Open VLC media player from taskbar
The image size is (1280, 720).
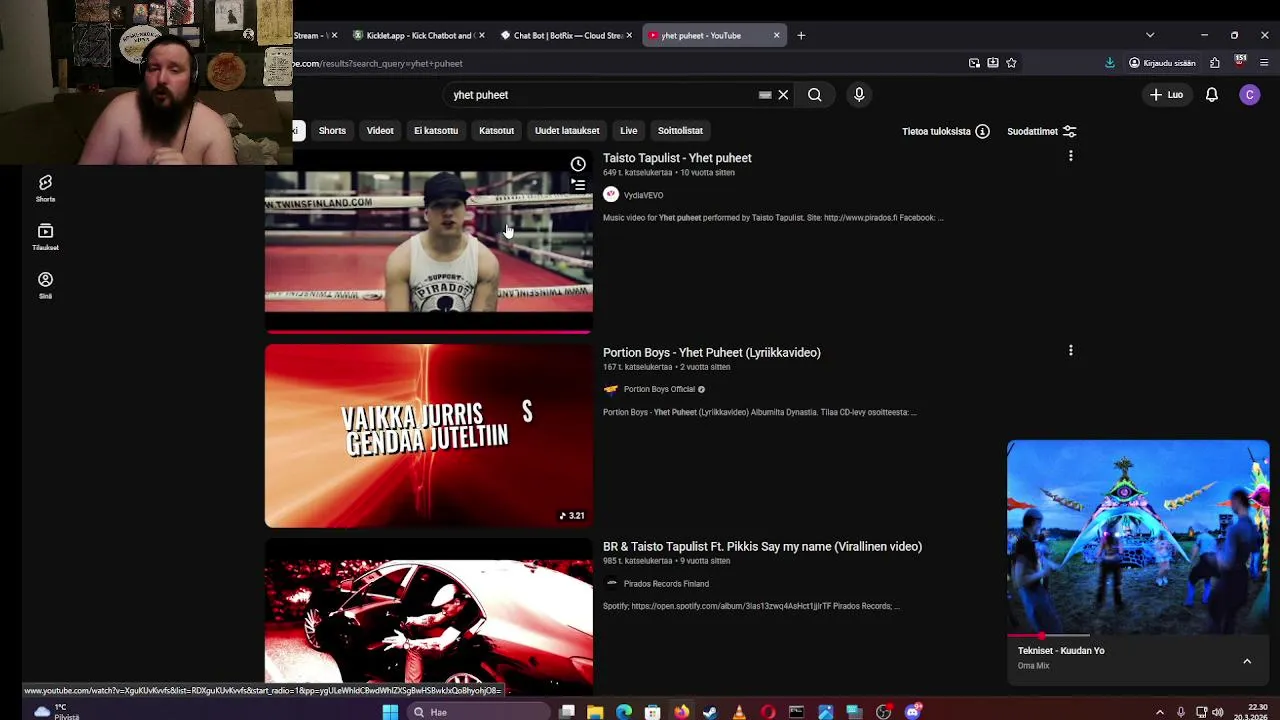pos(739,712)
